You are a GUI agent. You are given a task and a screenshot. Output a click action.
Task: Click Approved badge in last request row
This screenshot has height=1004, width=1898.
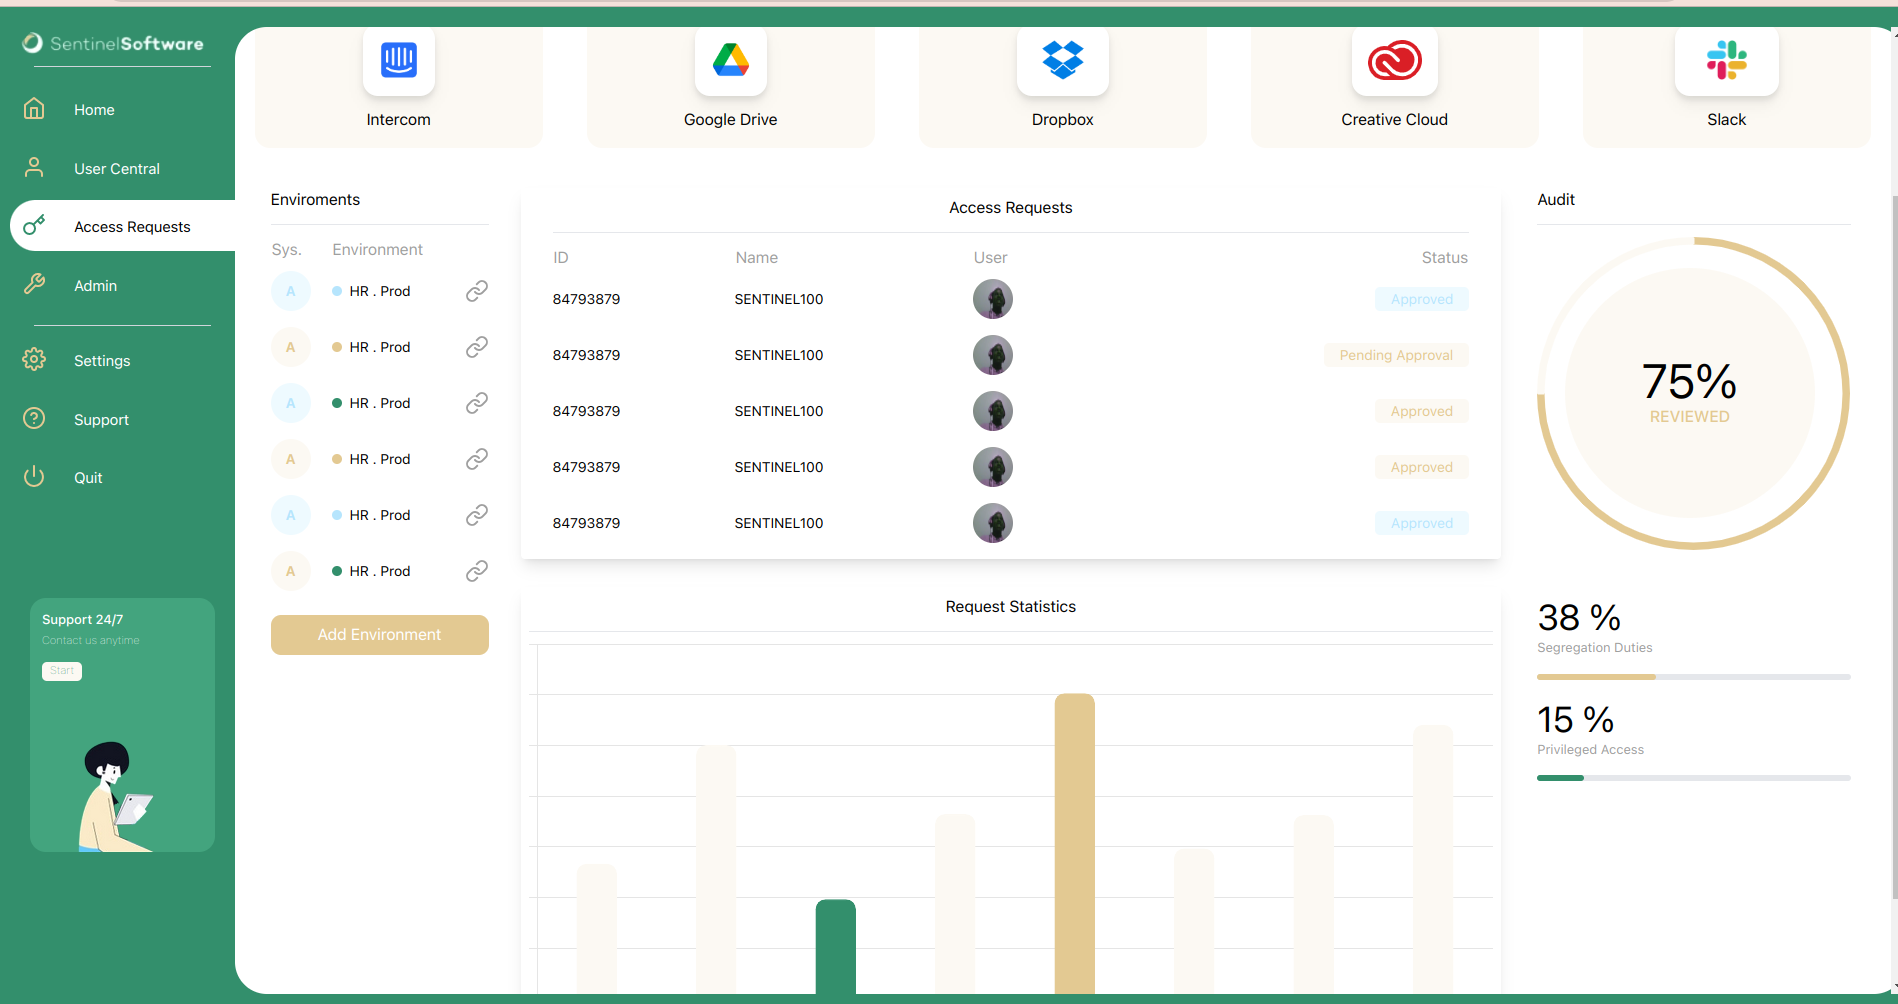tap(1422, 523)
